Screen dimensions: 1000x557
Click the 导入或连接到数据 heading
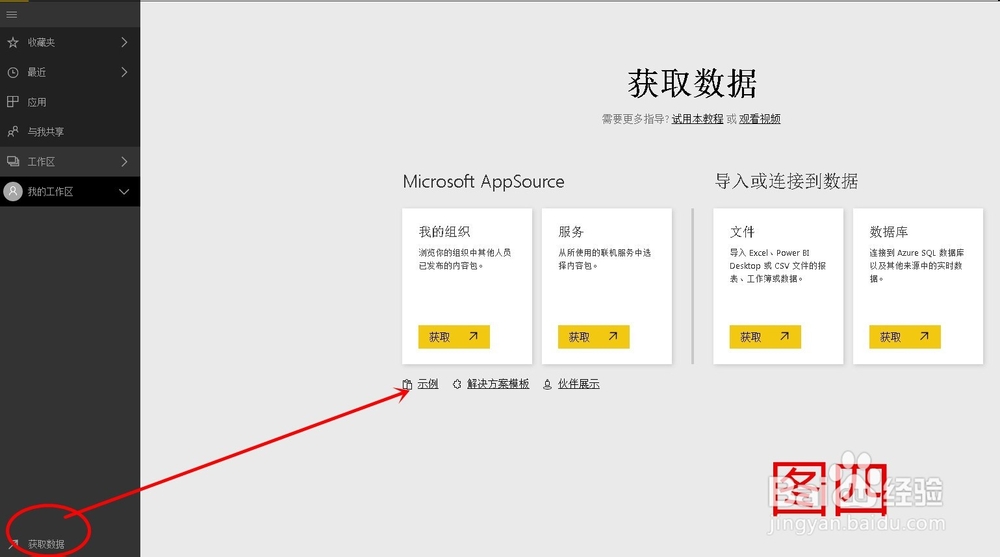pos(786,181)
